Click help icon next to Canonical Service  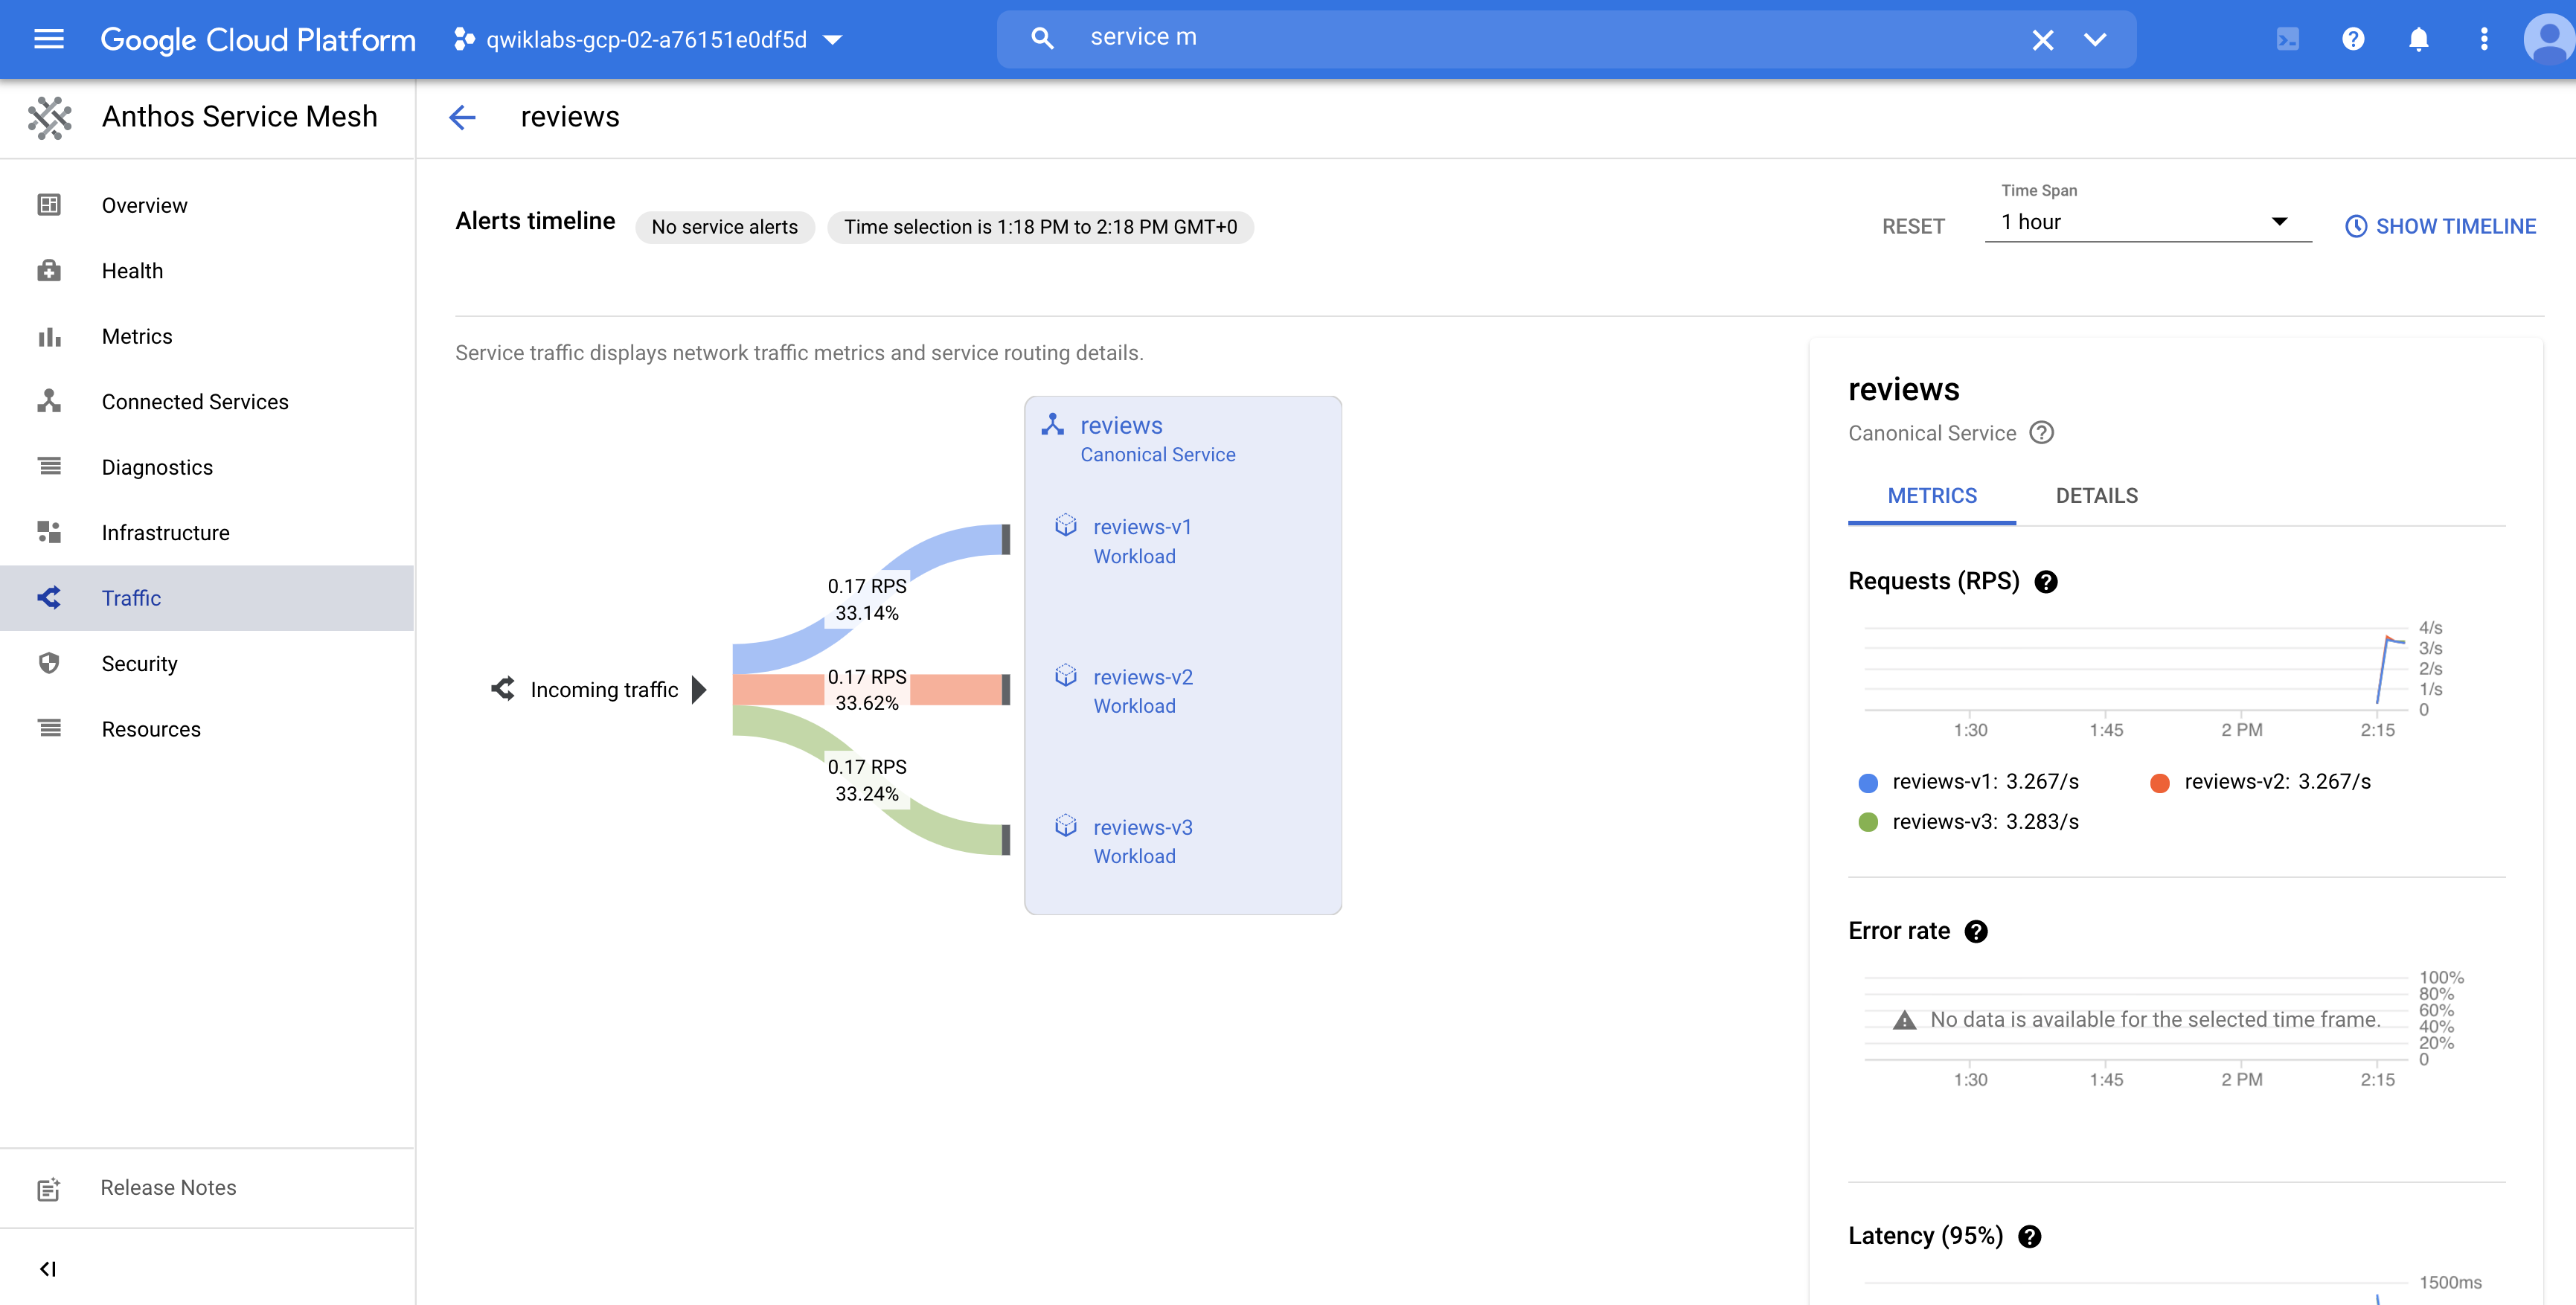(x=2041, y=433)
